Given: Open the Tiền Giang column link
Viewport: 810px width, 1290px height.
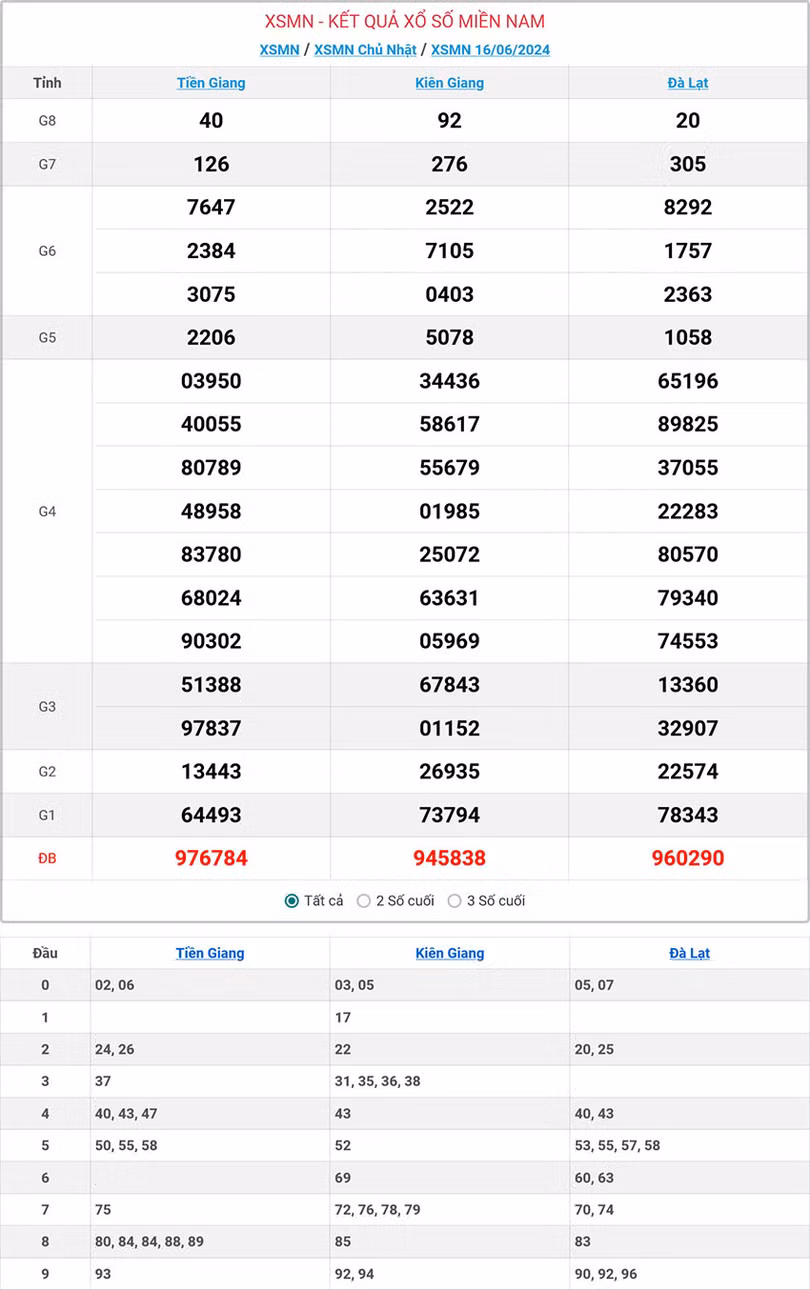Looking at the screenshot, I should pos(210,83).
